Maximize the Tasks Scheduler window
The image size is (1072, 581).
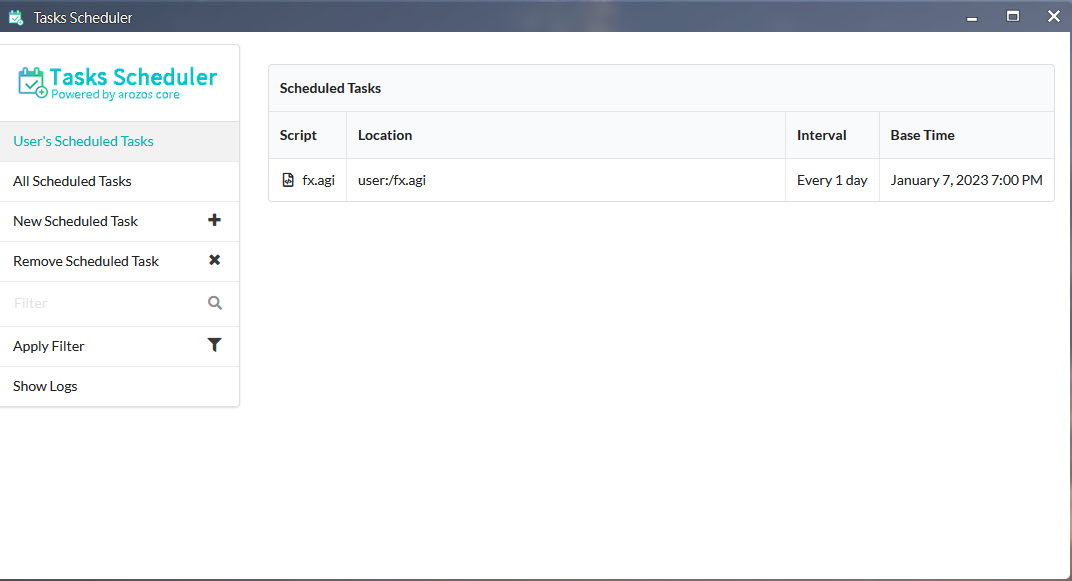tap(1013, 17)
